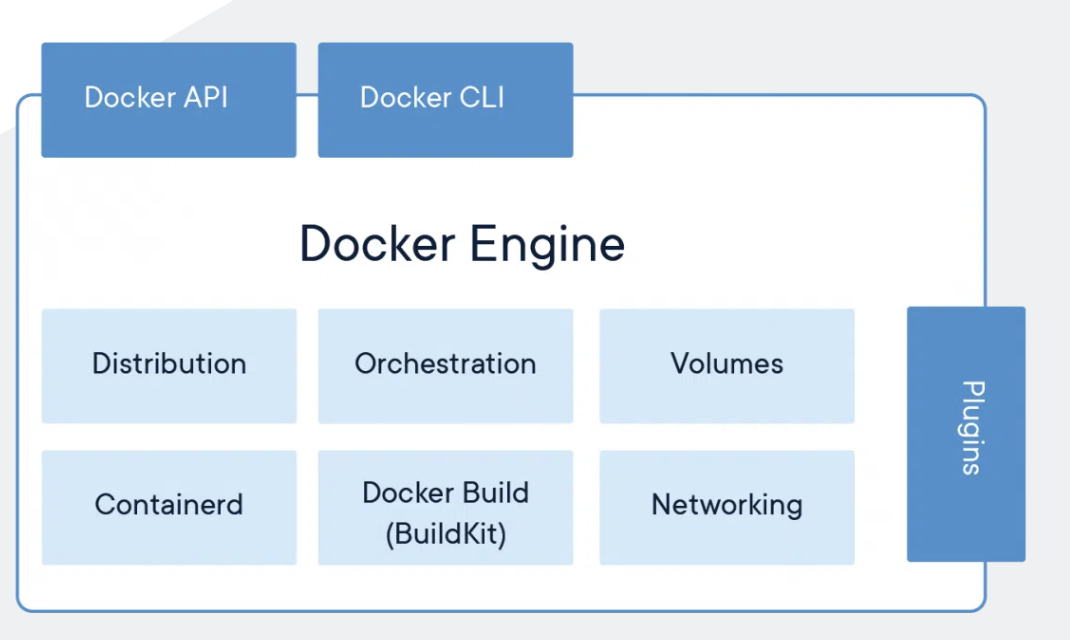
Task: Click the Containerd component box
Action: click(169, 507)
